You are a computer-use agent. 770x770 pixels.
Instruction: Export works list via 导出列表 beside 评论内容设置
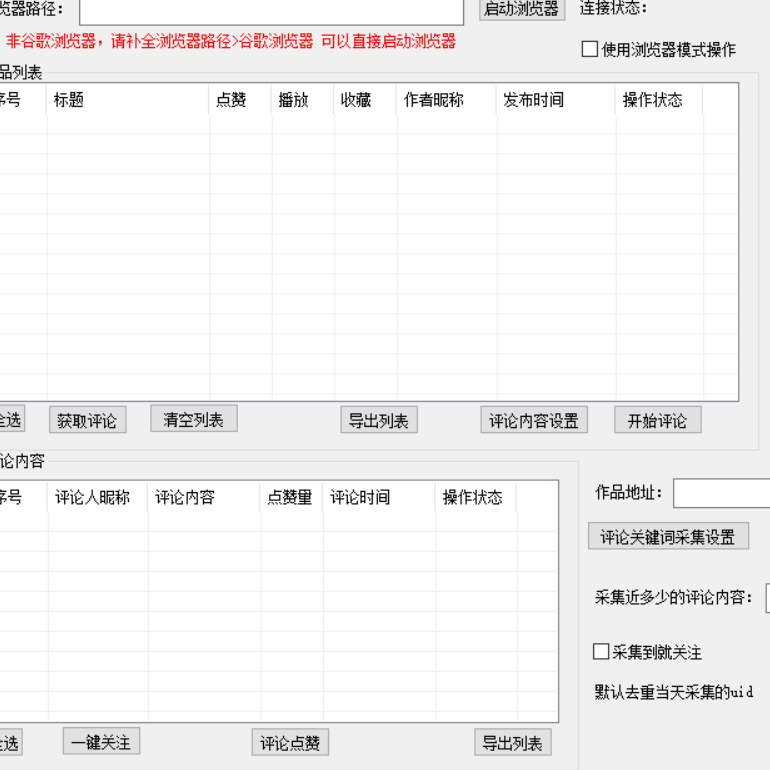(378, 421)
